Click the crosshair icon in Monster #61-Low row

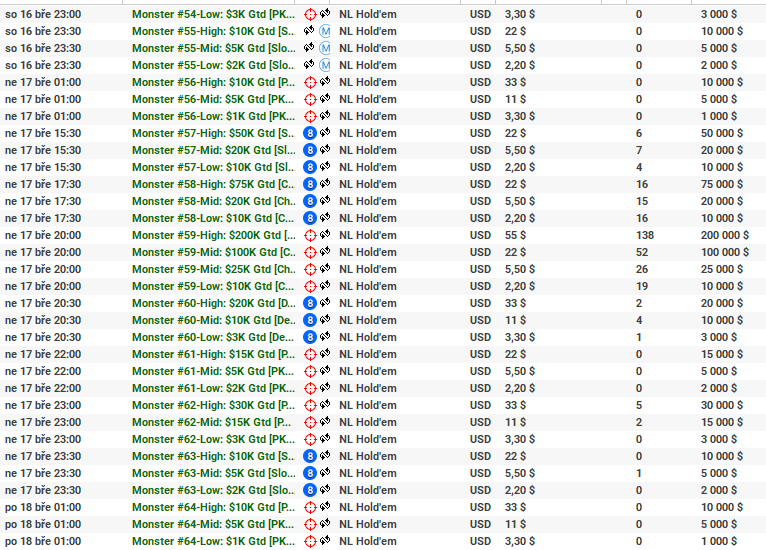(x=310, y=389)
